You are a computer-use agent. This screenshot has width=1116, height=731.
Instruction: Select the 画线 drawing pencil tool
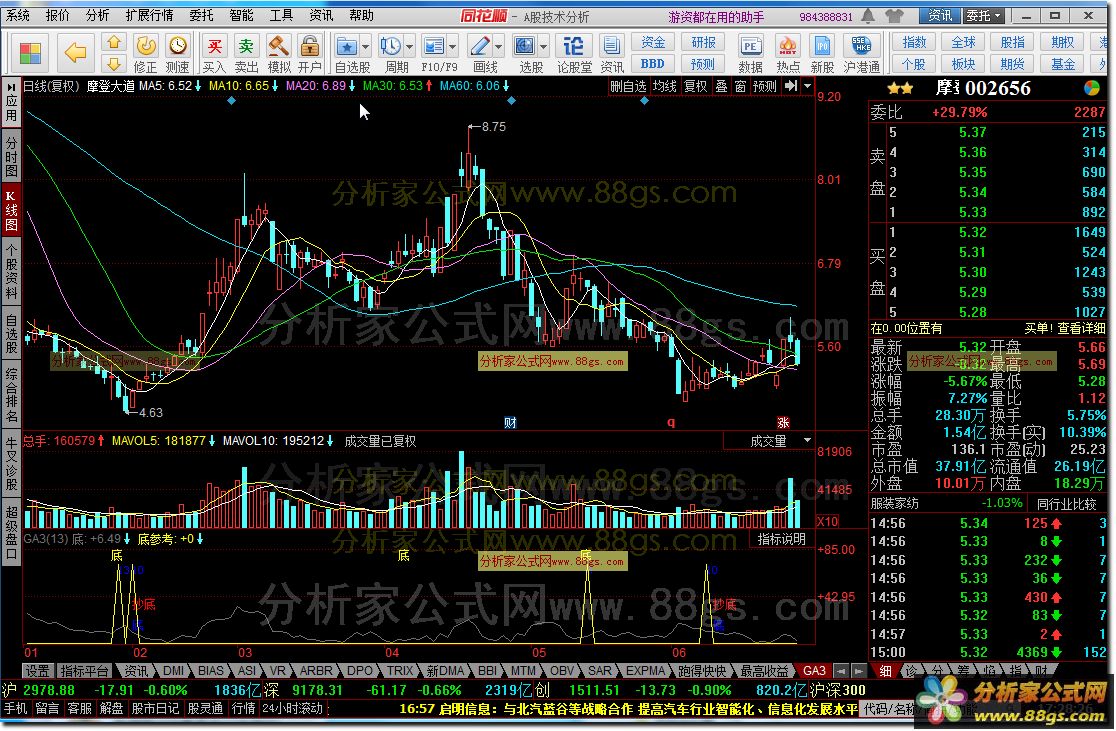[x=480, y=47]
